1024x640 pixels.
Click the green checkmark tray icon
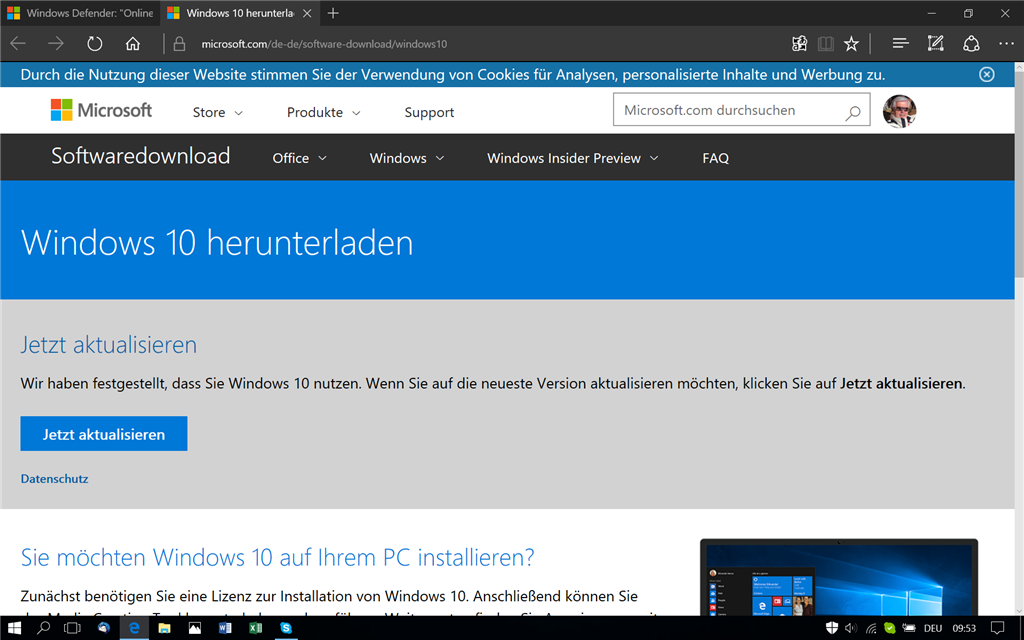889,628
